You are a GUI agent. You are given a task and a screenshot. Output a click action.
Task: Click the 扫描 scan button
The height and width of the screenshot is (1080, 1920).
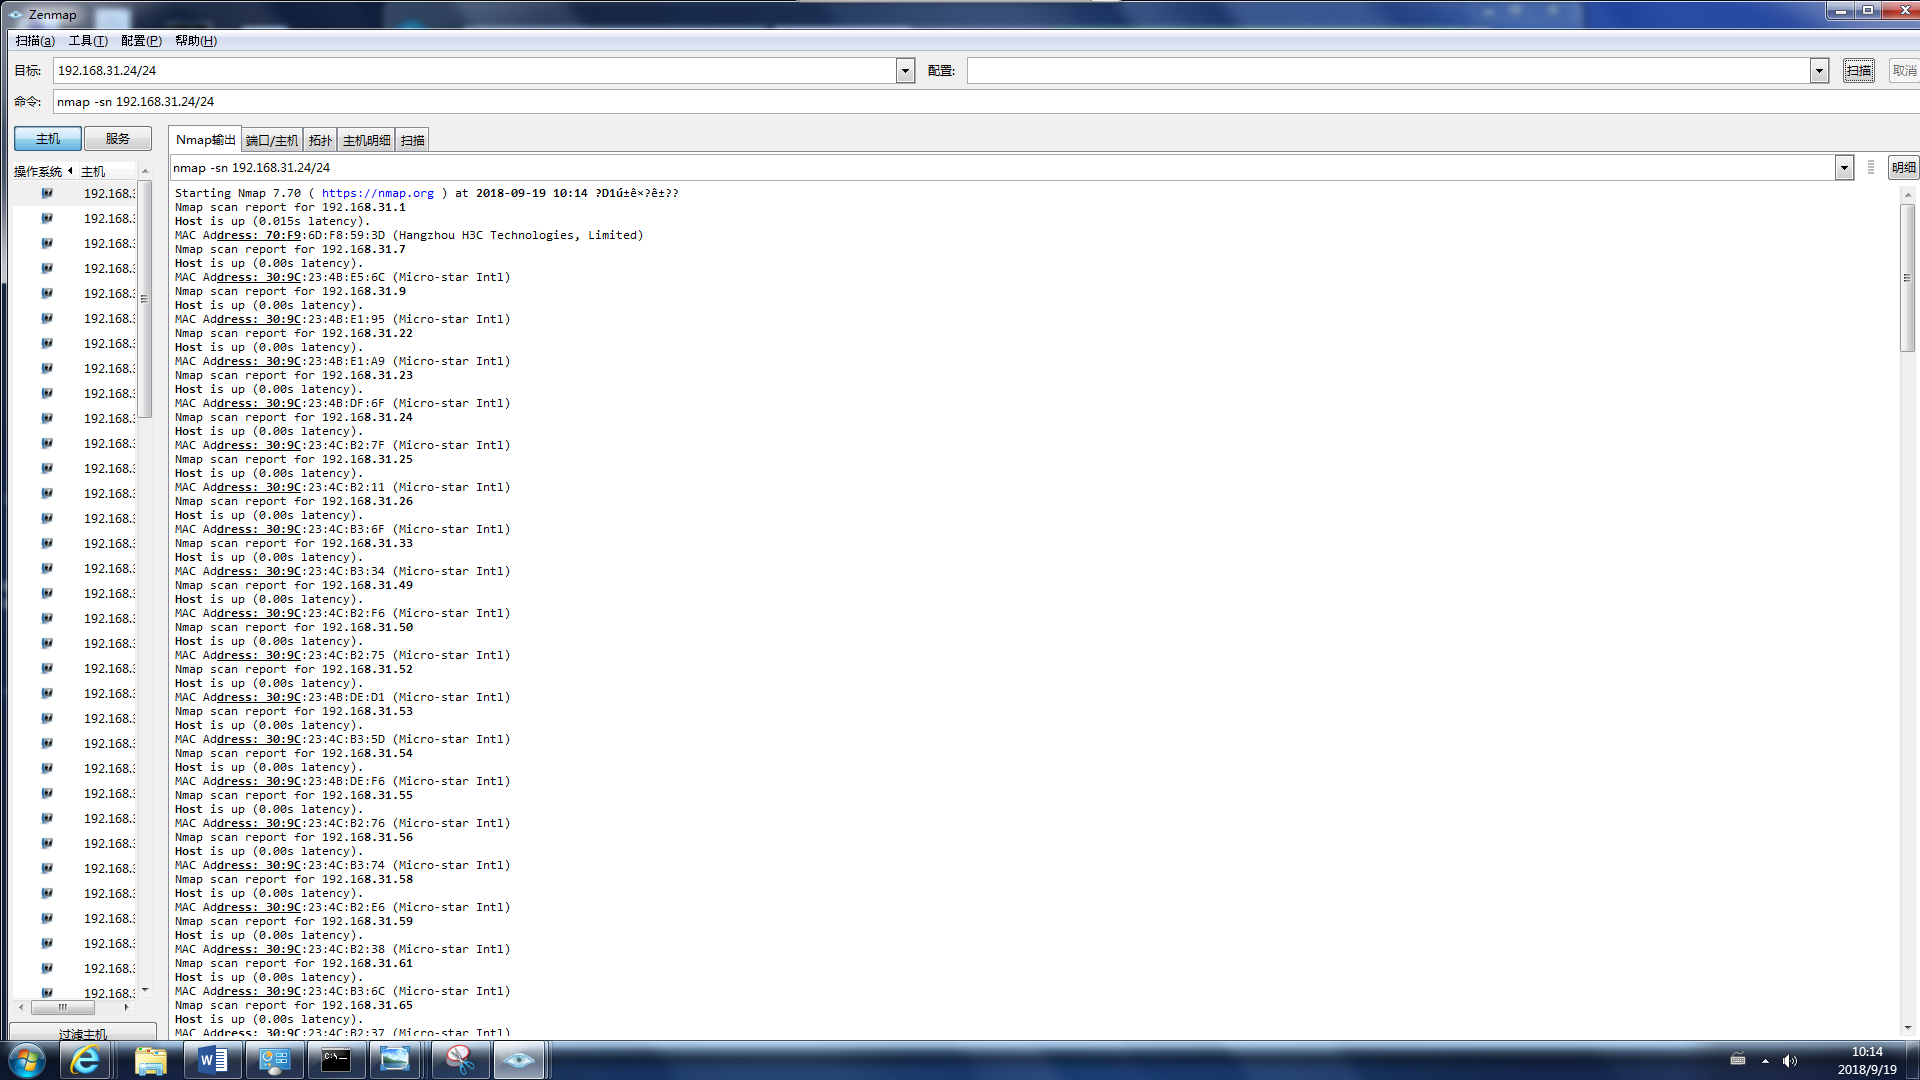click(x=1858, y=71)
